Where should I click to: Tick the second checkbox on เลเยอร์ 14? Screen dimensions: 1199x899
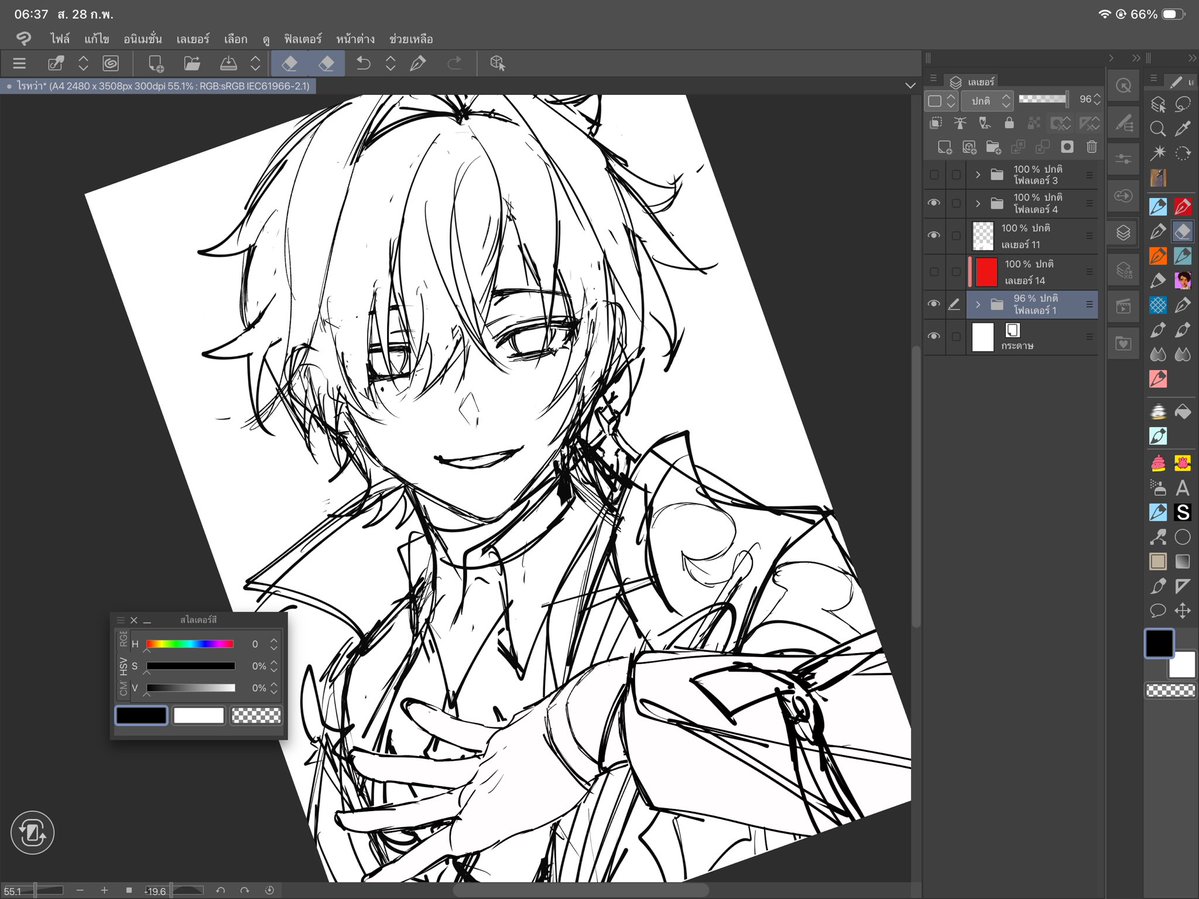click(956, 271)
